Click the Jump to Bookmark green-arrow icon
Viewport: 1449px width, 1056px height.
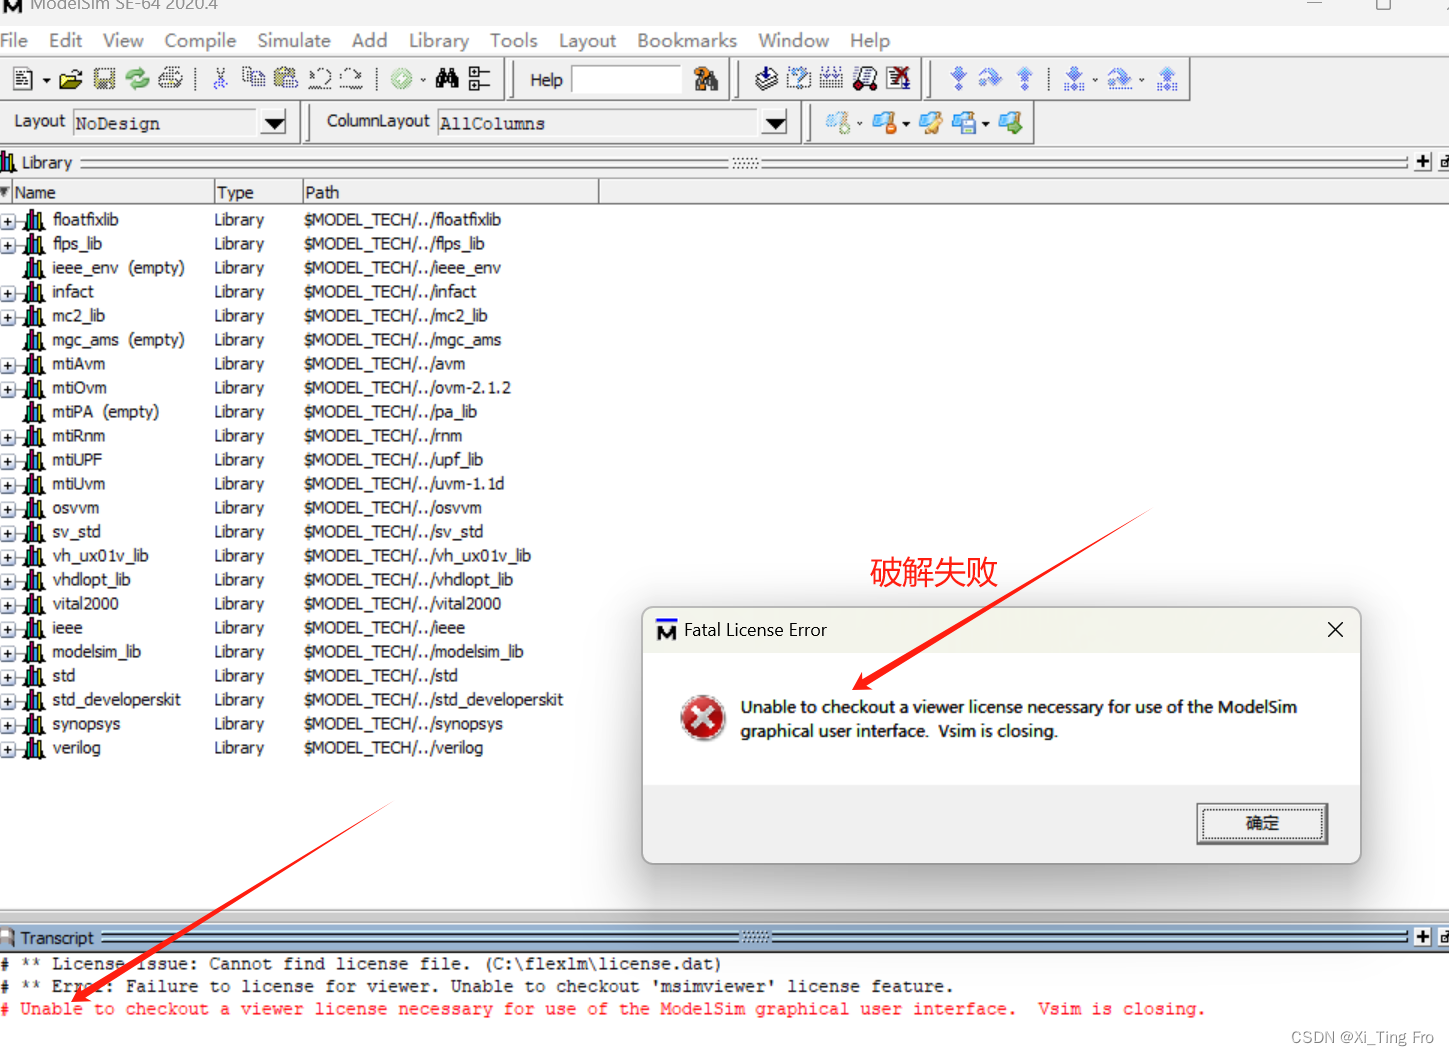tap(1010, 123)
